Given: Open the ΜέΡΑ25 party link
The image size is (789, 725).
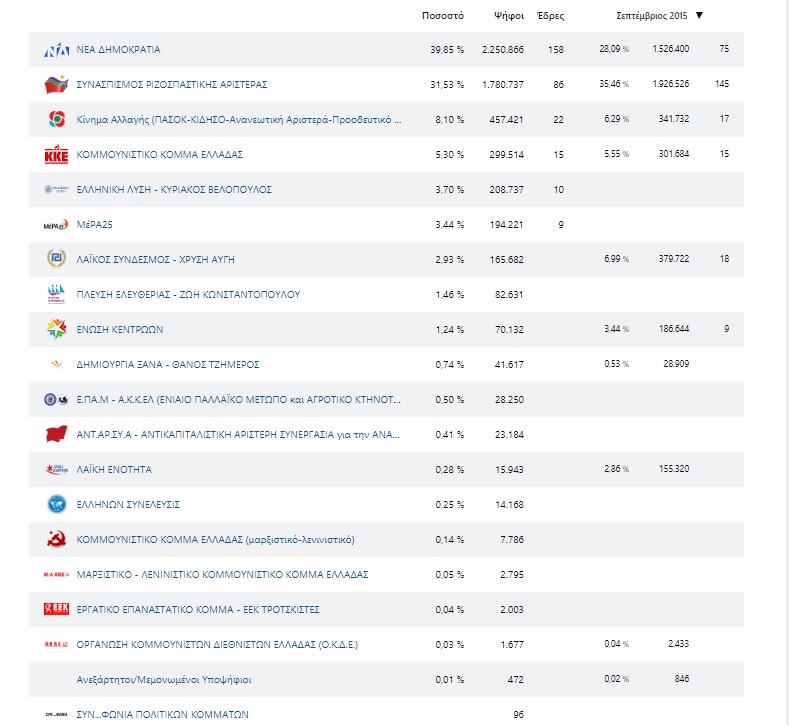Looking at the screenshot, I should coord(97,225).
